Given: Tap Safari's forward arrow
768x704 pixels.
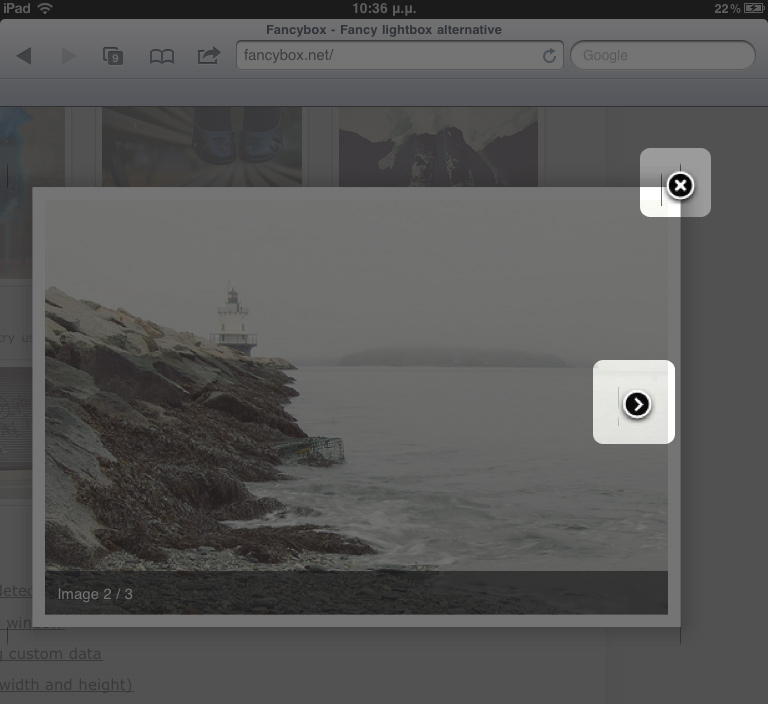Looking at the screenshot, I should (69, 56).
